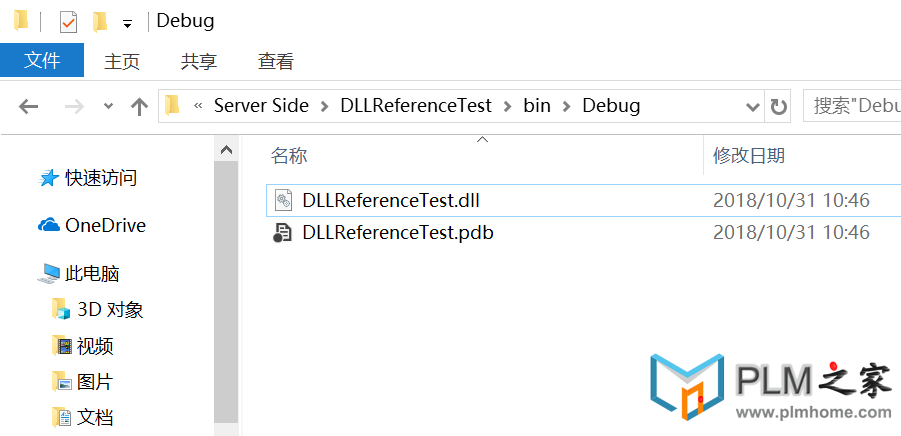The image size is (901, 436).
Task: Open the 共享 ribbon tab
Action: coord(199,61)
